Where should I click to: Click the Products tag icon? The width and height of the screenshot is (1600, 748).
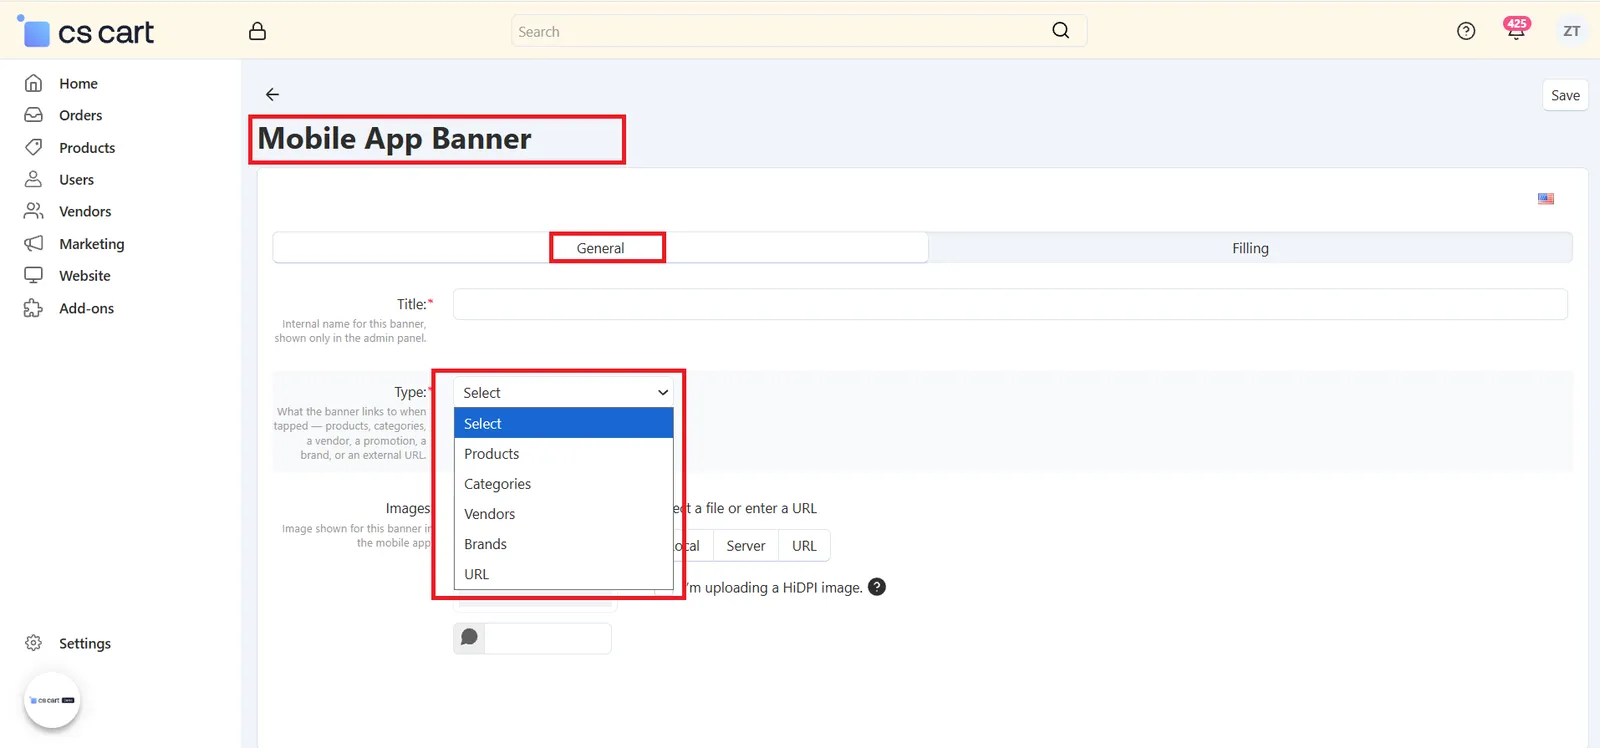point(33,147)
